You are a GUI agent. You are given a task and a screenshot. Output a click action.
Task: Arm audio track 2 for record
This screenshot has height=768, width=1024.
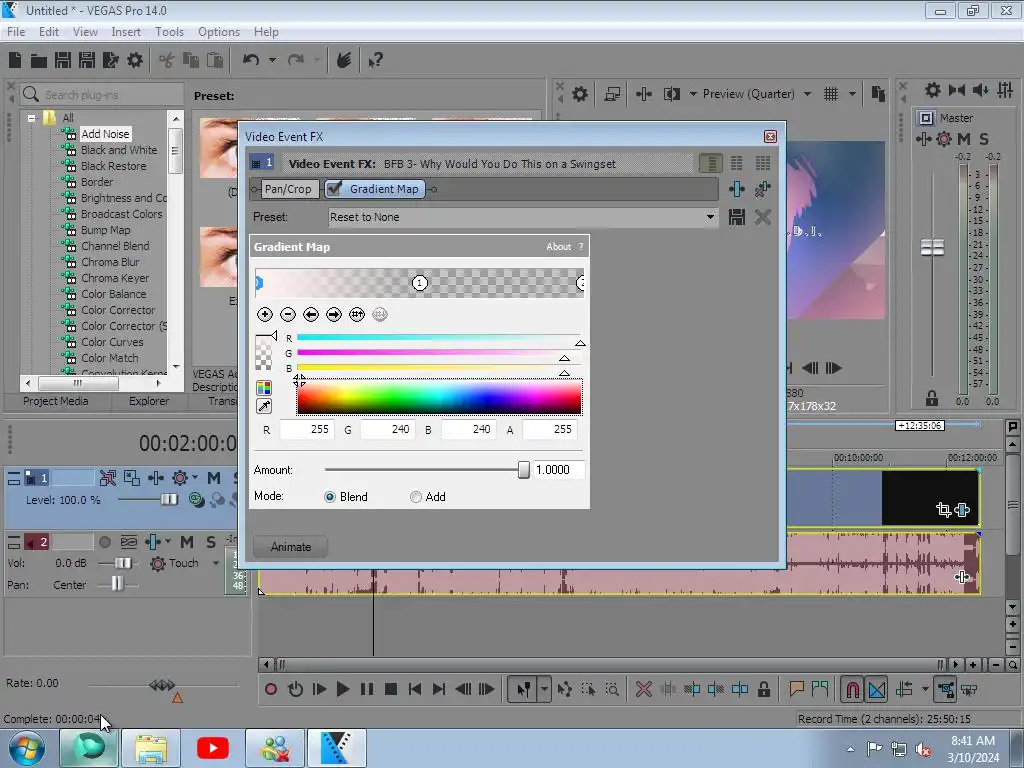pyautogui.click(x=104, y=542)
